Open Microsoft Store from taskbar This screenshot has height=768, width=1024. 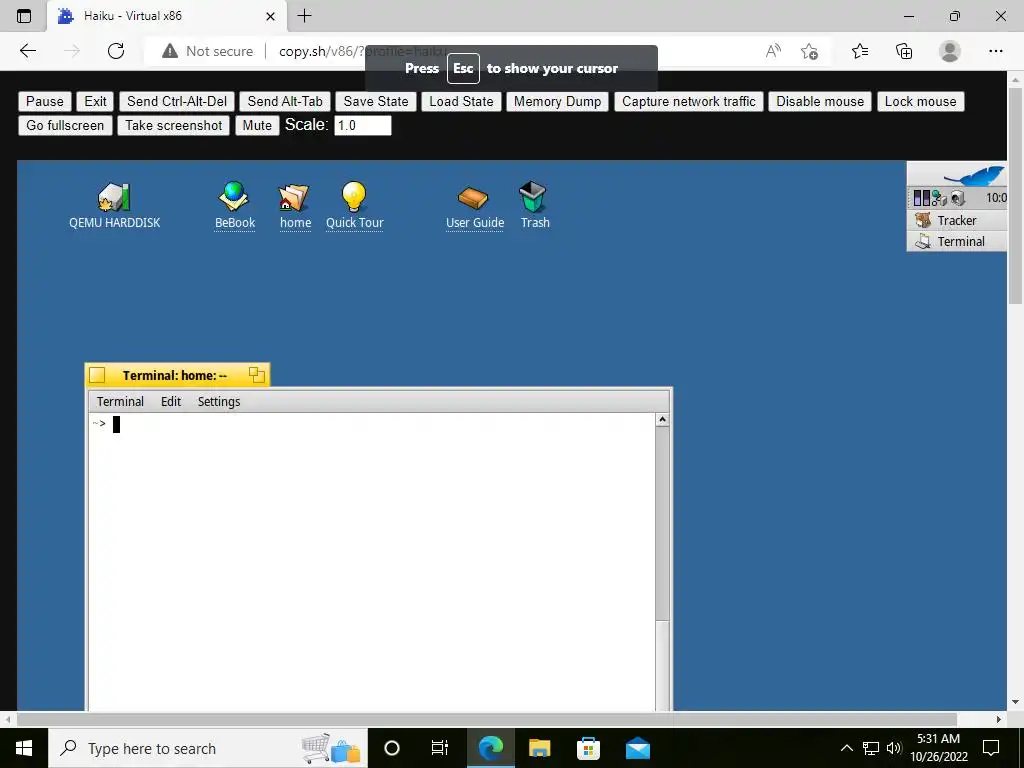pos(588,748)
